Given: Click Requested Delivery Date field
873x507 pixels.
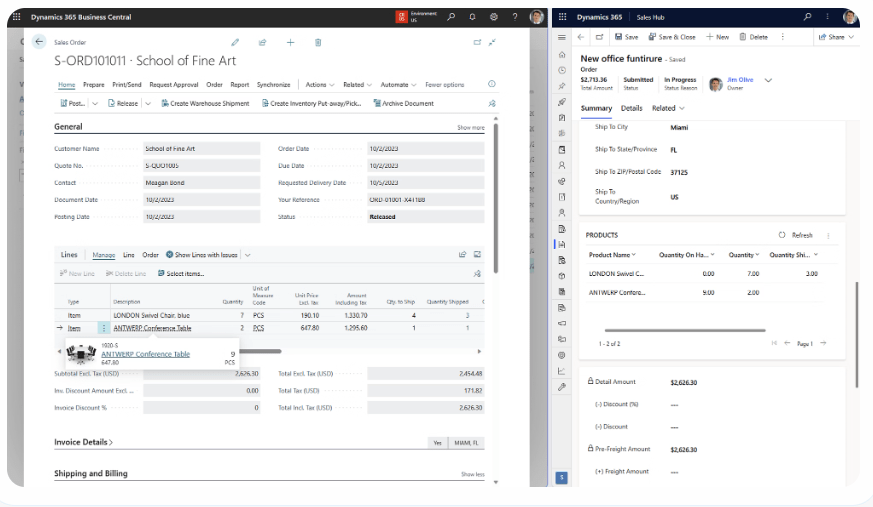Looking at the screenshot, I should tap(425, 183).
